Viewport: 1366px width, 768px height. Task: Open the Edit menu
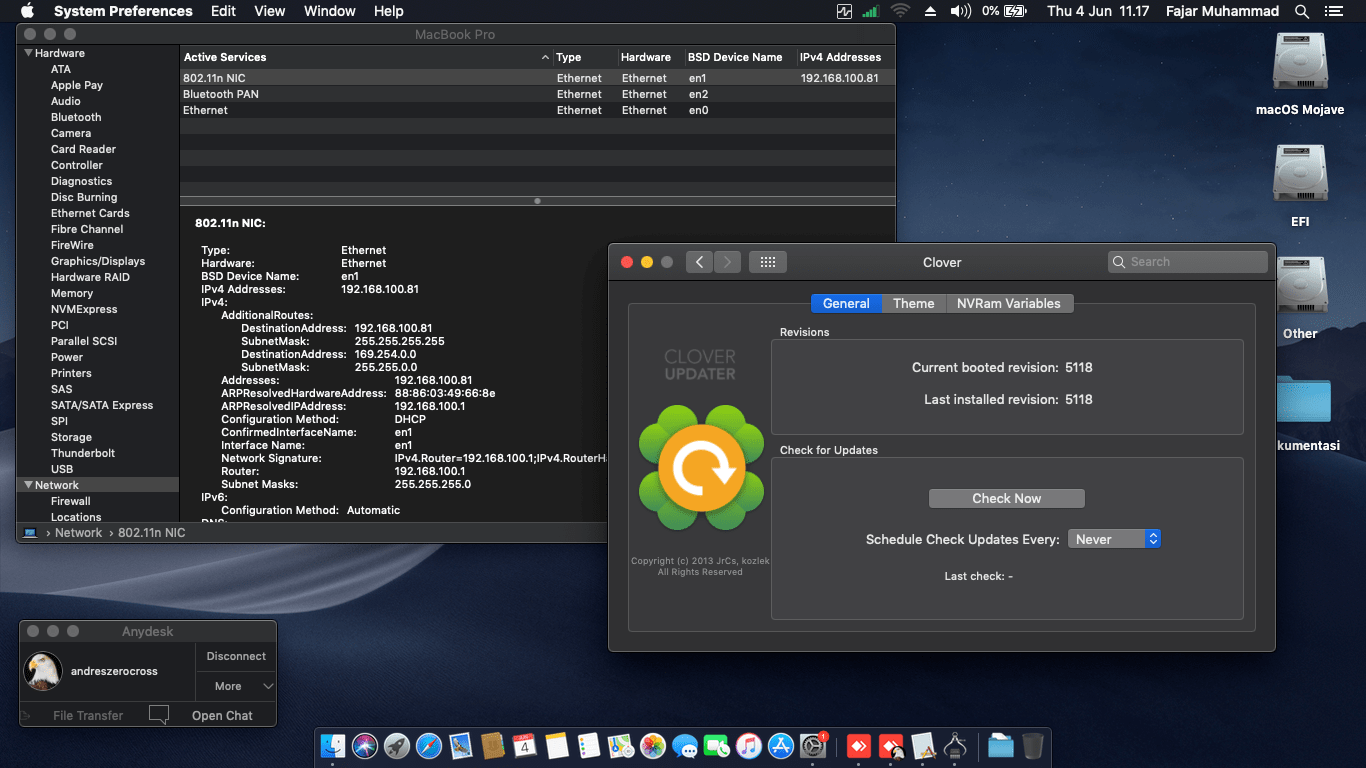(224, 11)
